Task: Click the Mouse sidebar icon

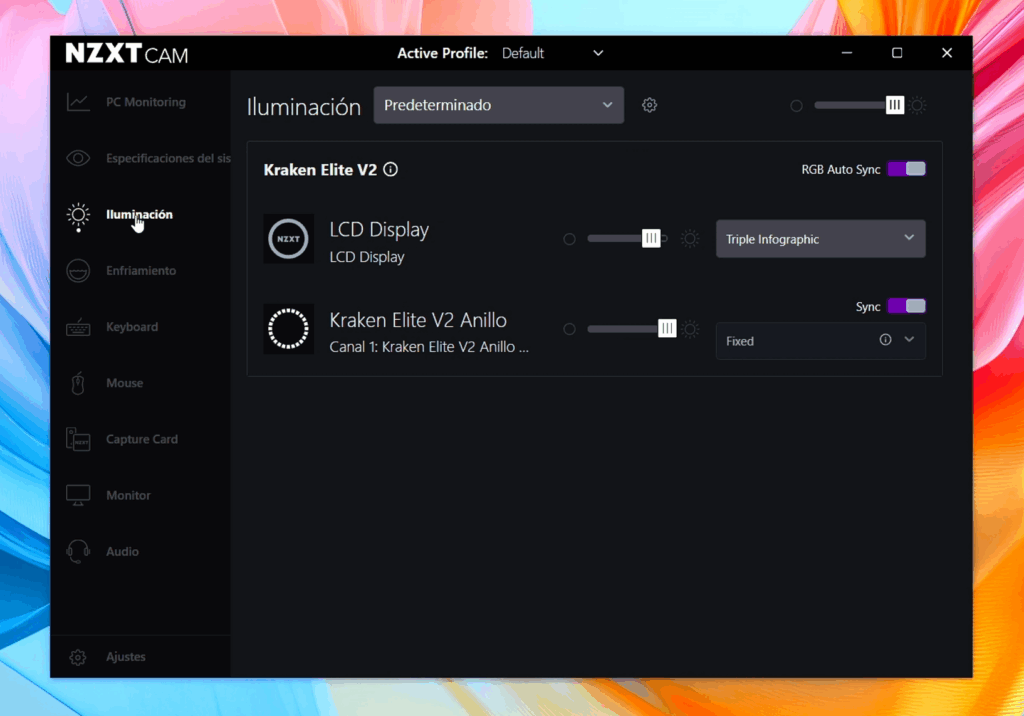Action: click(x=78, y=383)
